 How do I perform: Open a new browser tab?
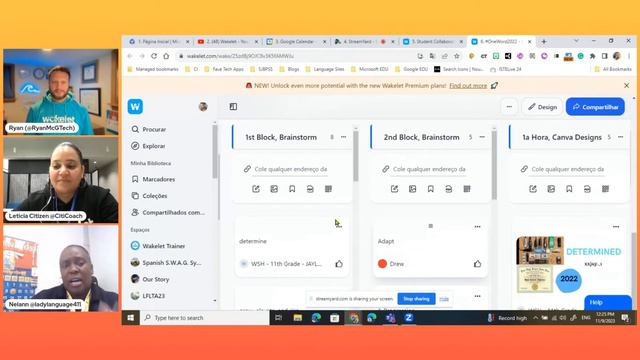click(544, 42)
